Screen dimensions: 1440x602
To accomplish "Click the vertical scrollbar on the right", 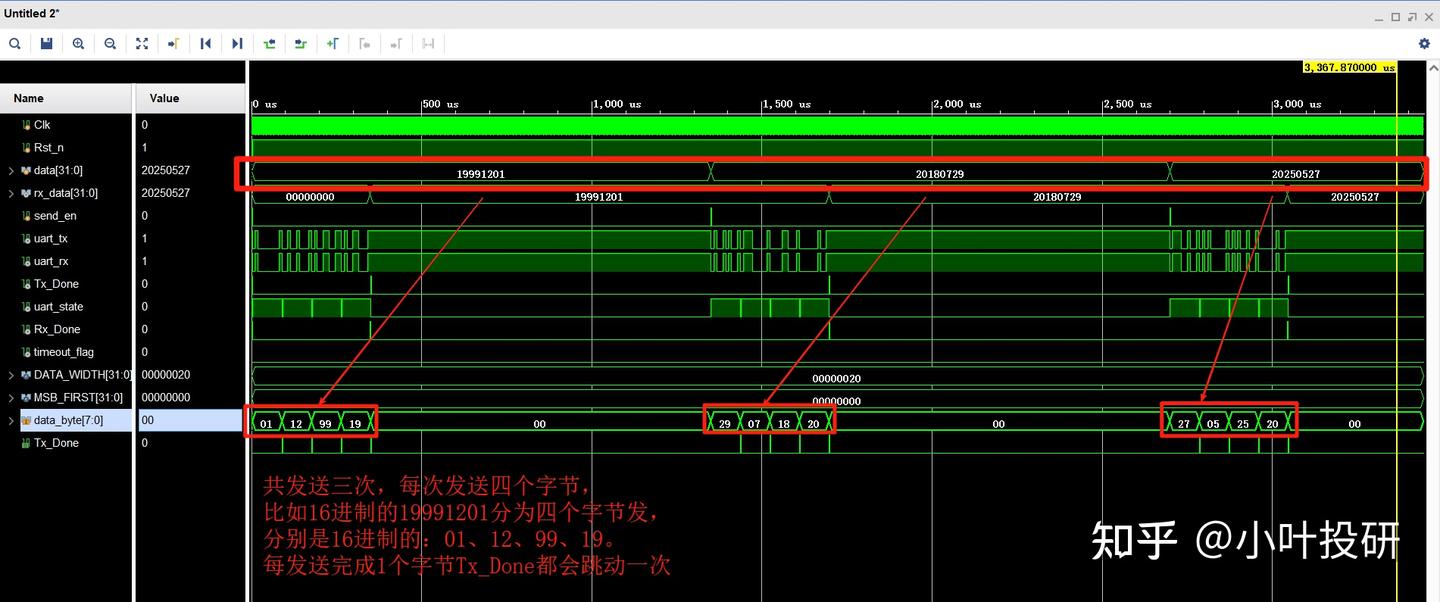I will [x=1434, y=300].
